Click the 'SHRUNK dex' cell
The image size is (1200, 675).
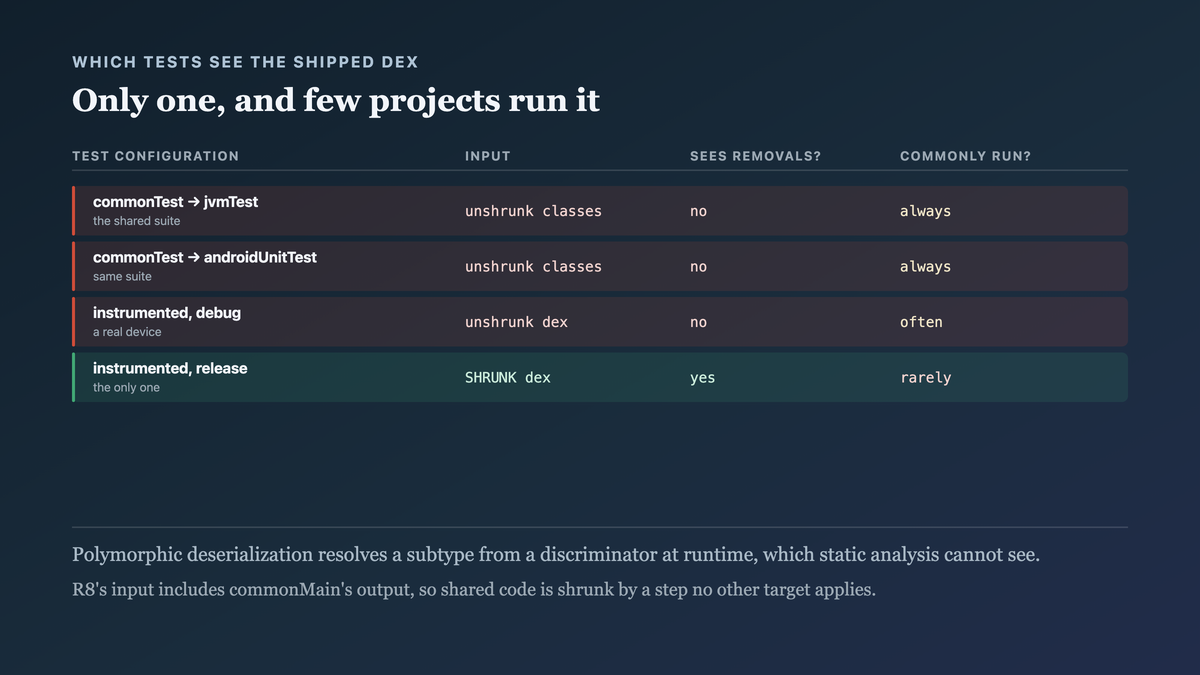point(508,378)
